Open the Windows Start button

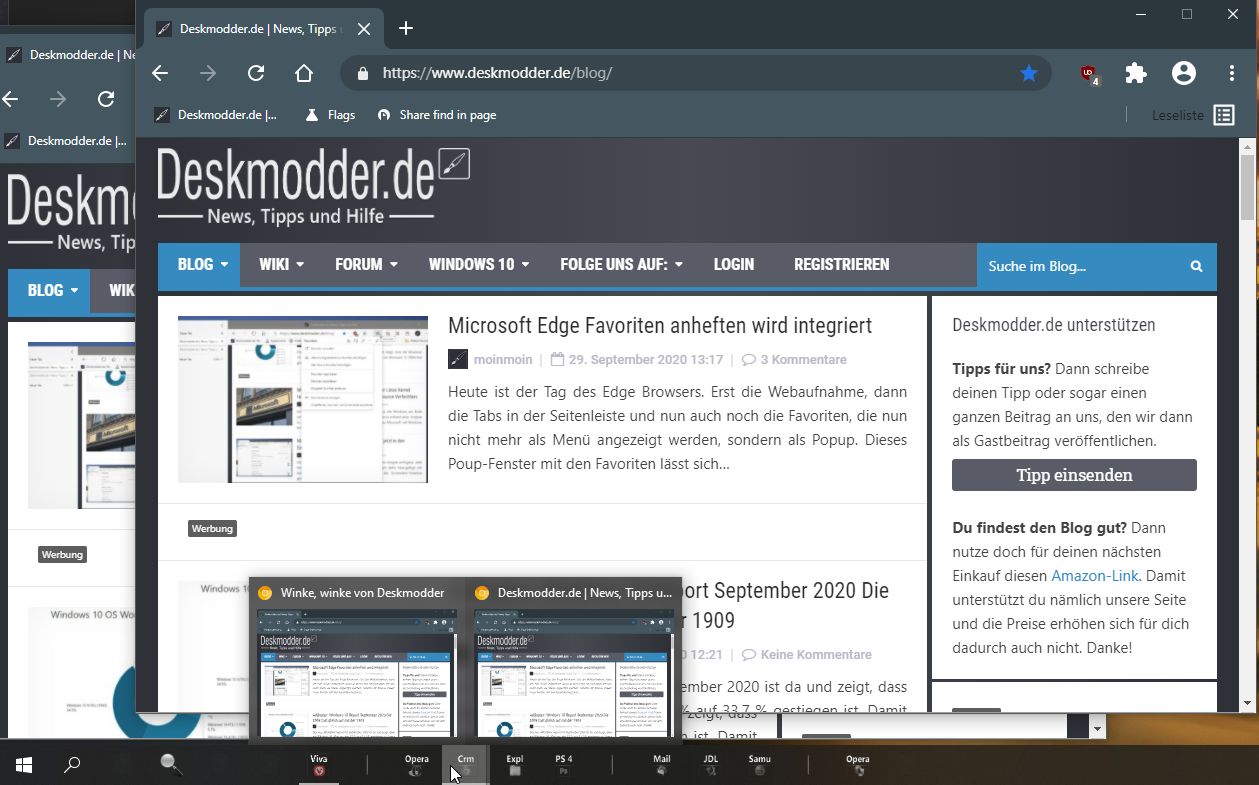click(x=24, y=766)
